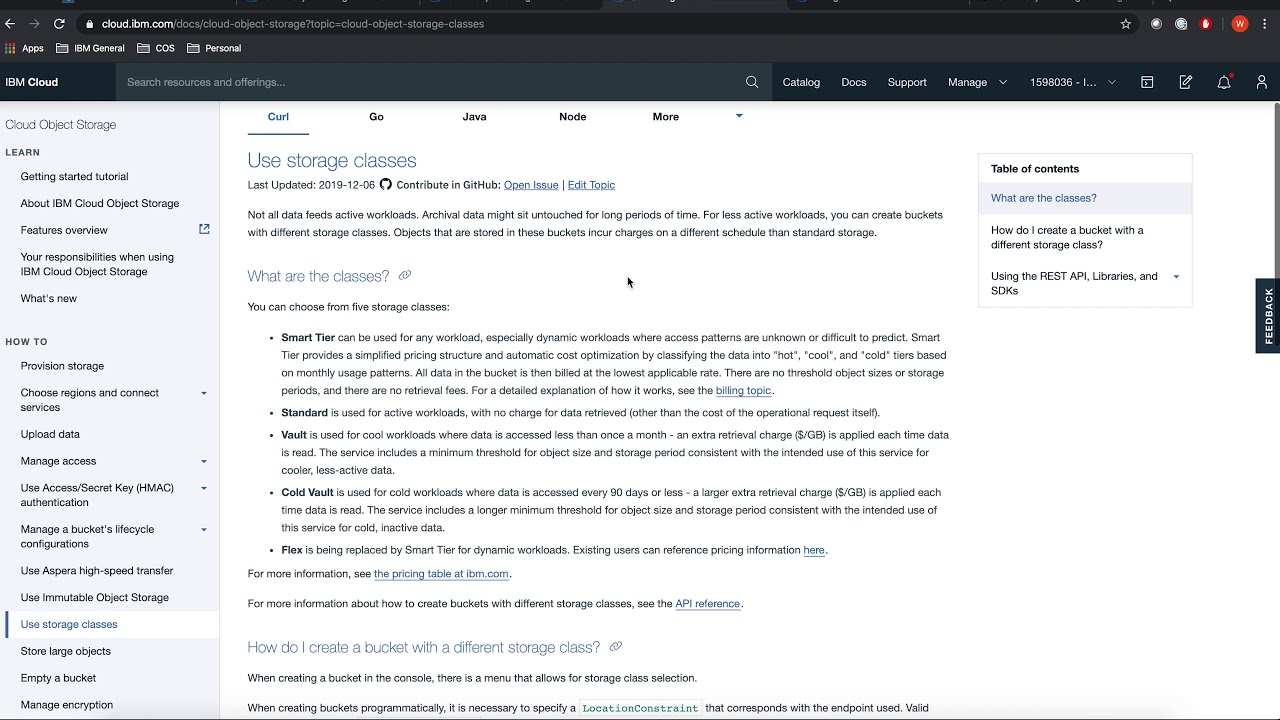The width and height of the screenshot is (1280, 720).
Task: Click the GitHub logo icon
Action: 386,184
